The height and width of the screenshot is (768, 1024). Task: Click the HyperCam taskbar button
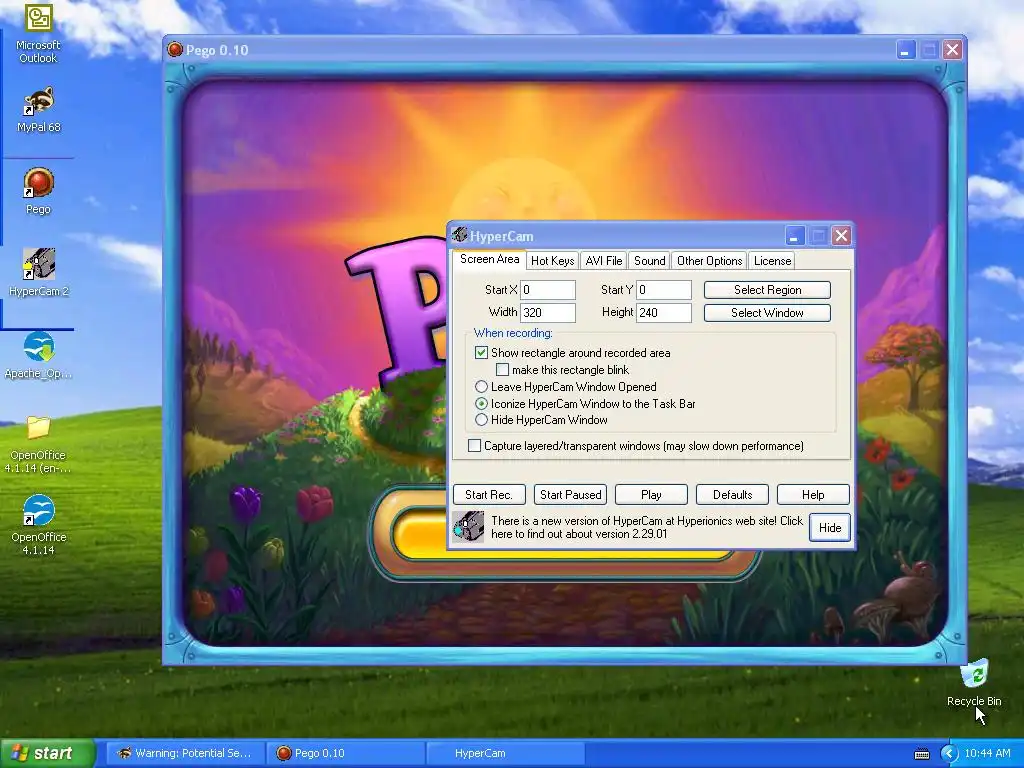(x=505, y=753)
